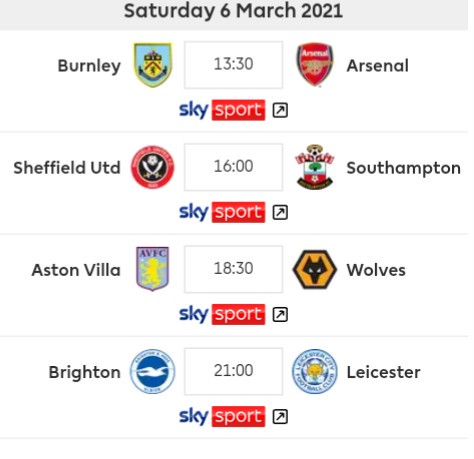This screenshot has width=474, height=459.
Task: Open external link icon under Burnley match
Action: [x=280, y=110]
